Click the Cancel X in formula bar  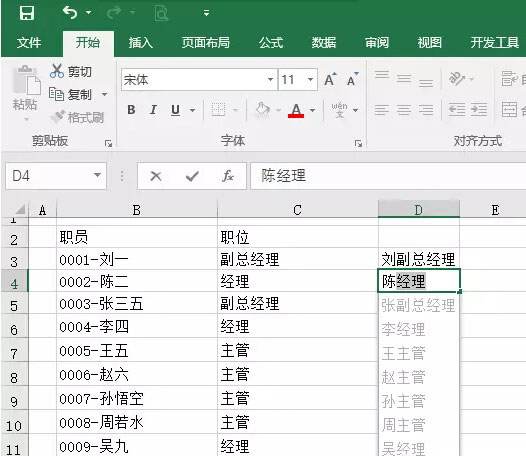coord(156,176)
